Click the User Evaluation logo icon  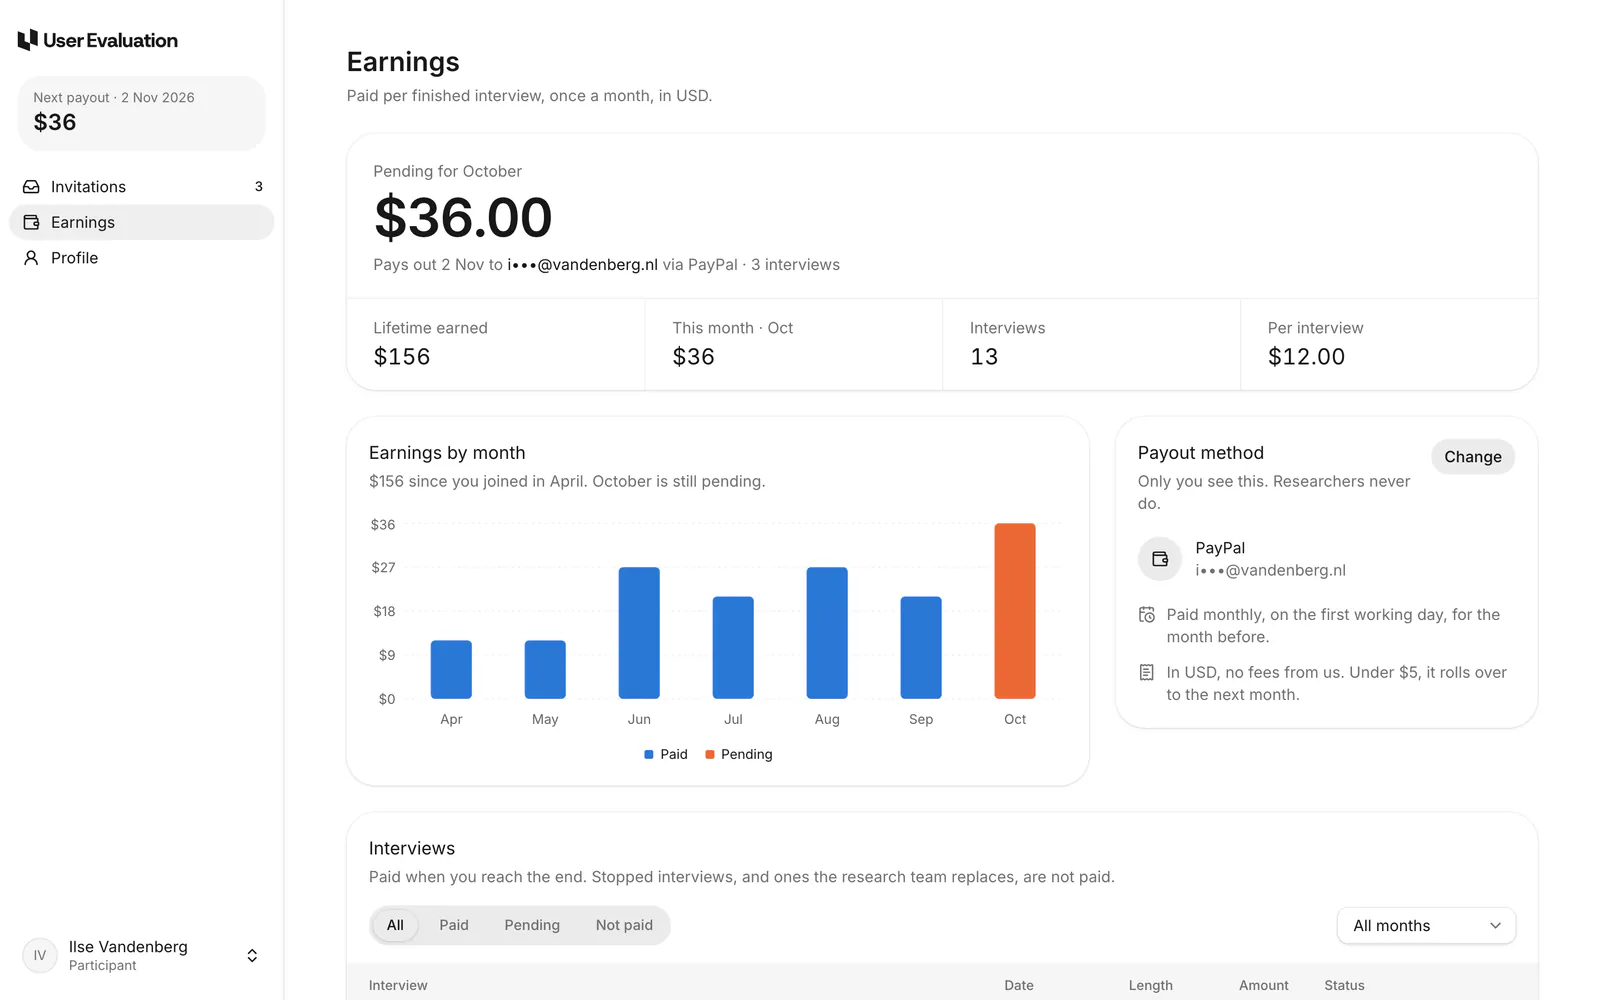(28, 40)
